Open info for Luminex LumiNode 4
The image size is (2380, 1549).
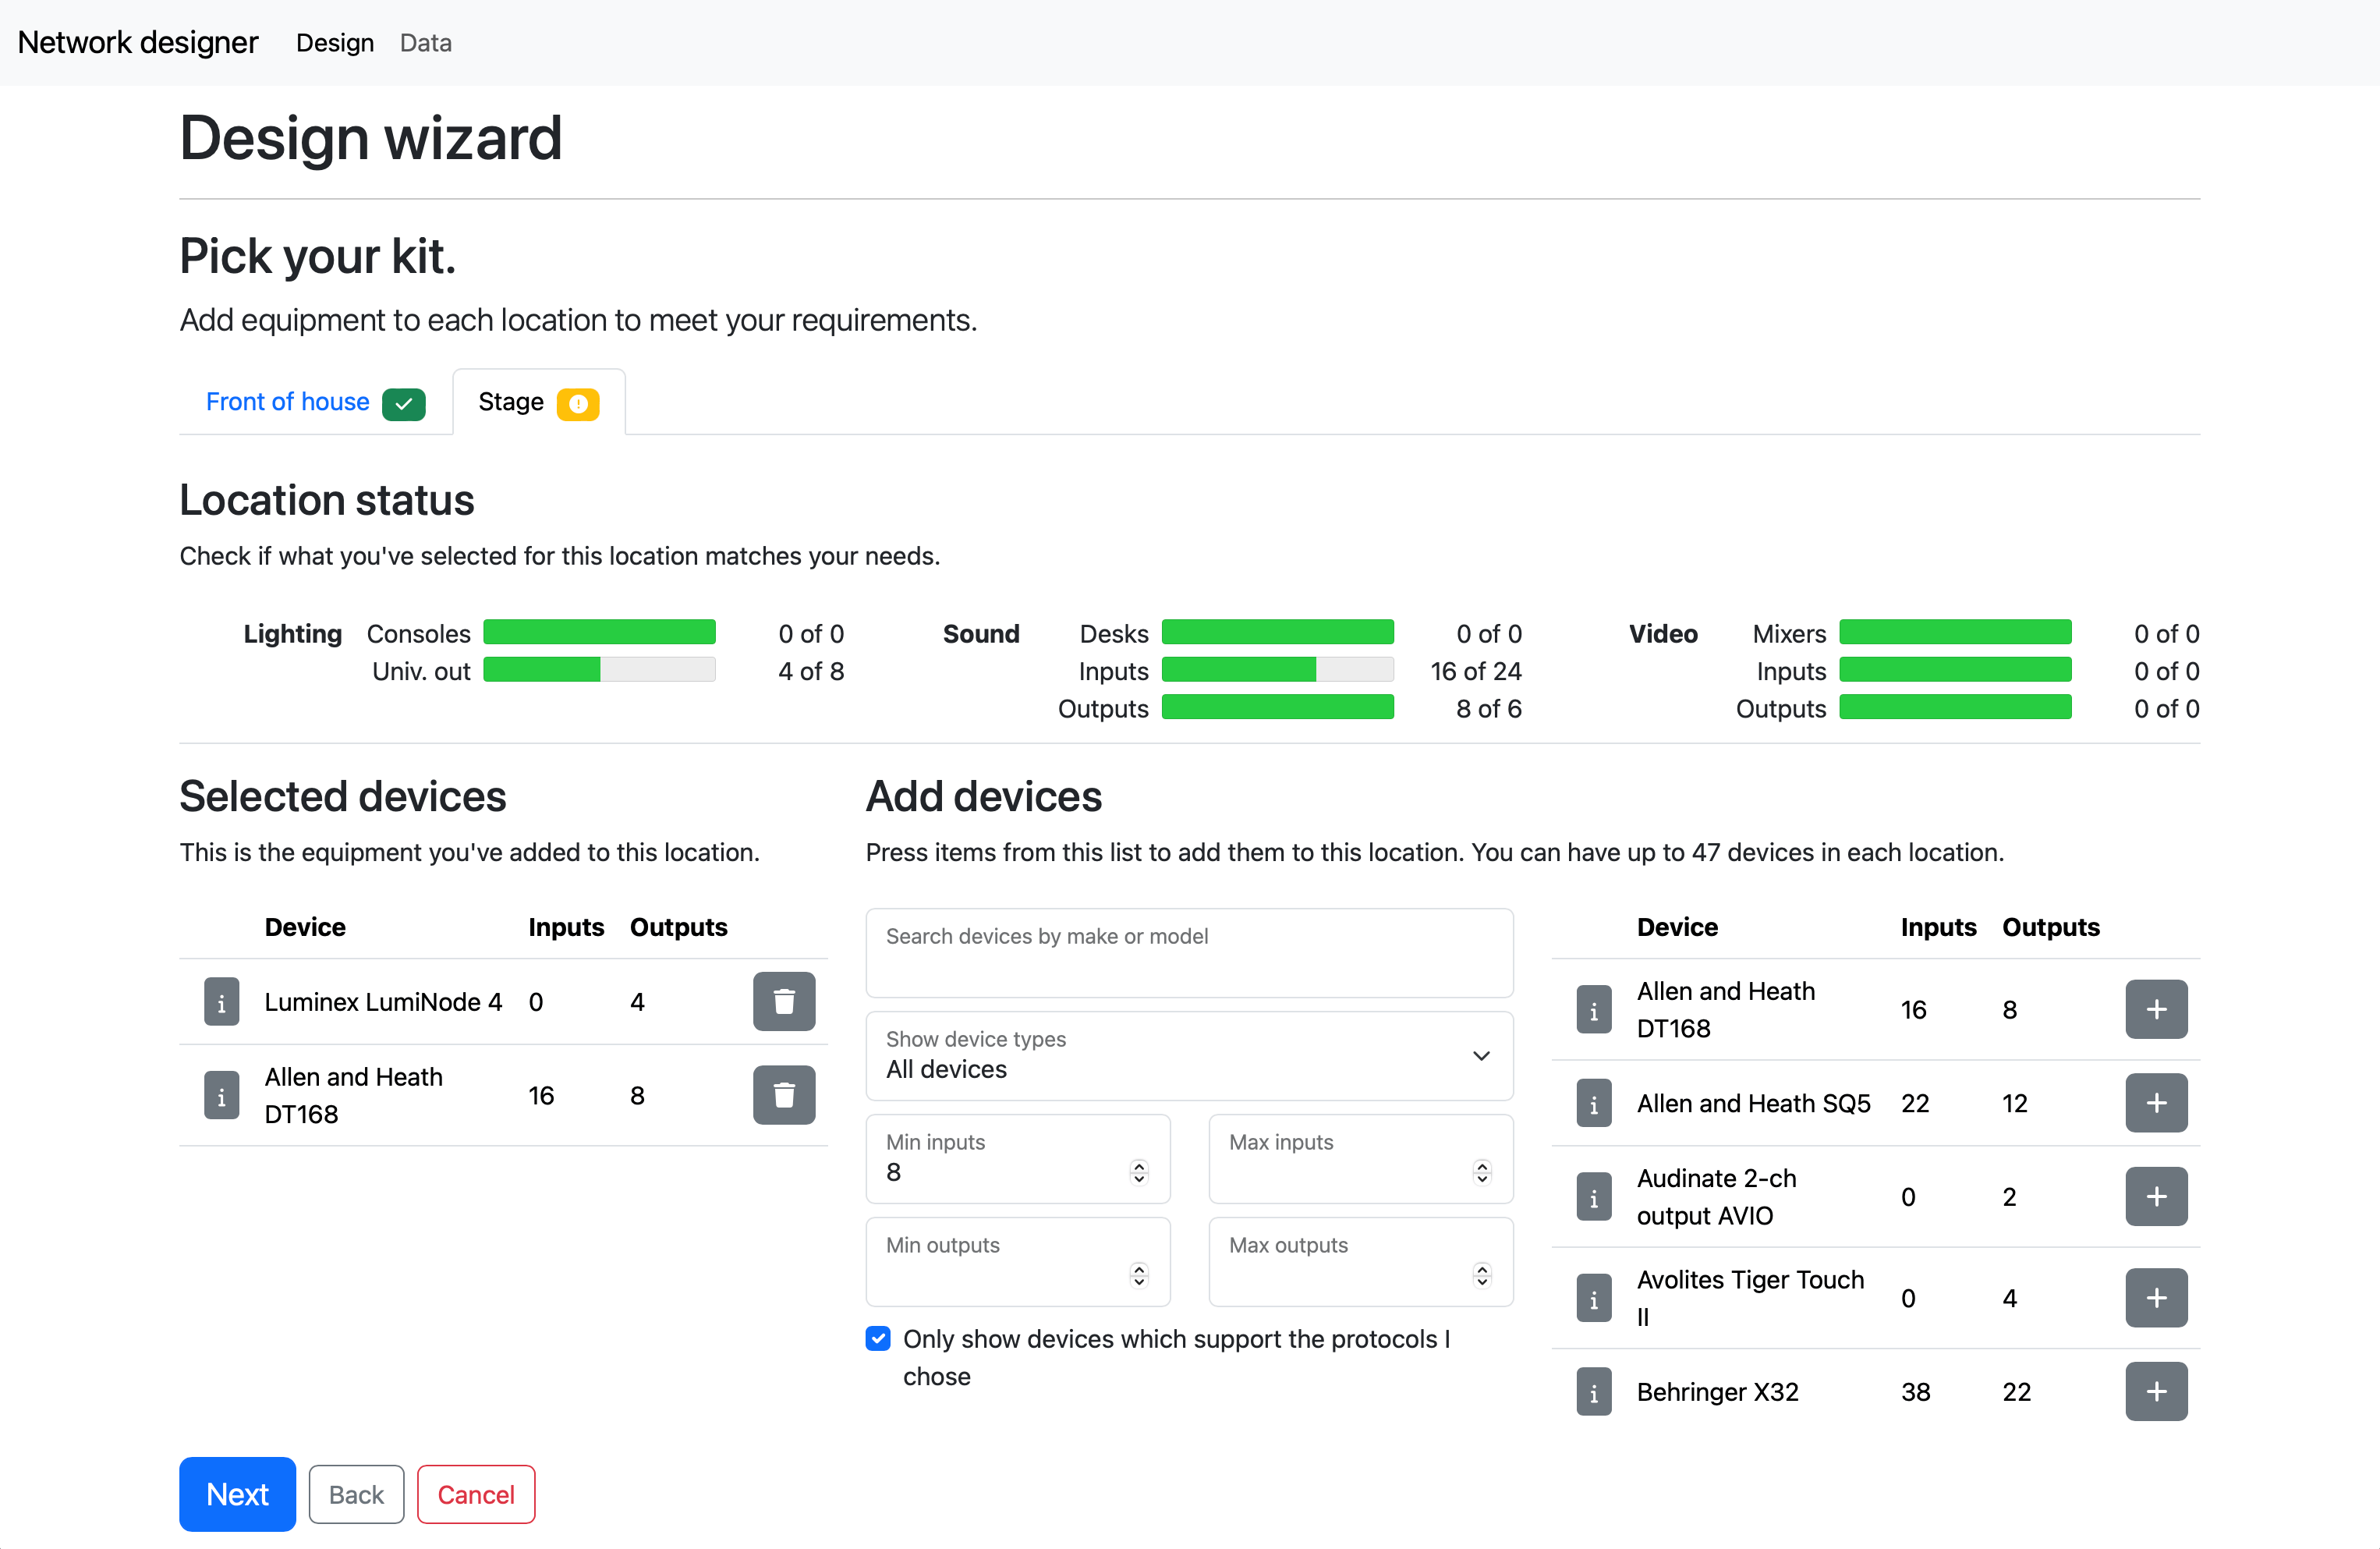click(x=221, y=1001)
